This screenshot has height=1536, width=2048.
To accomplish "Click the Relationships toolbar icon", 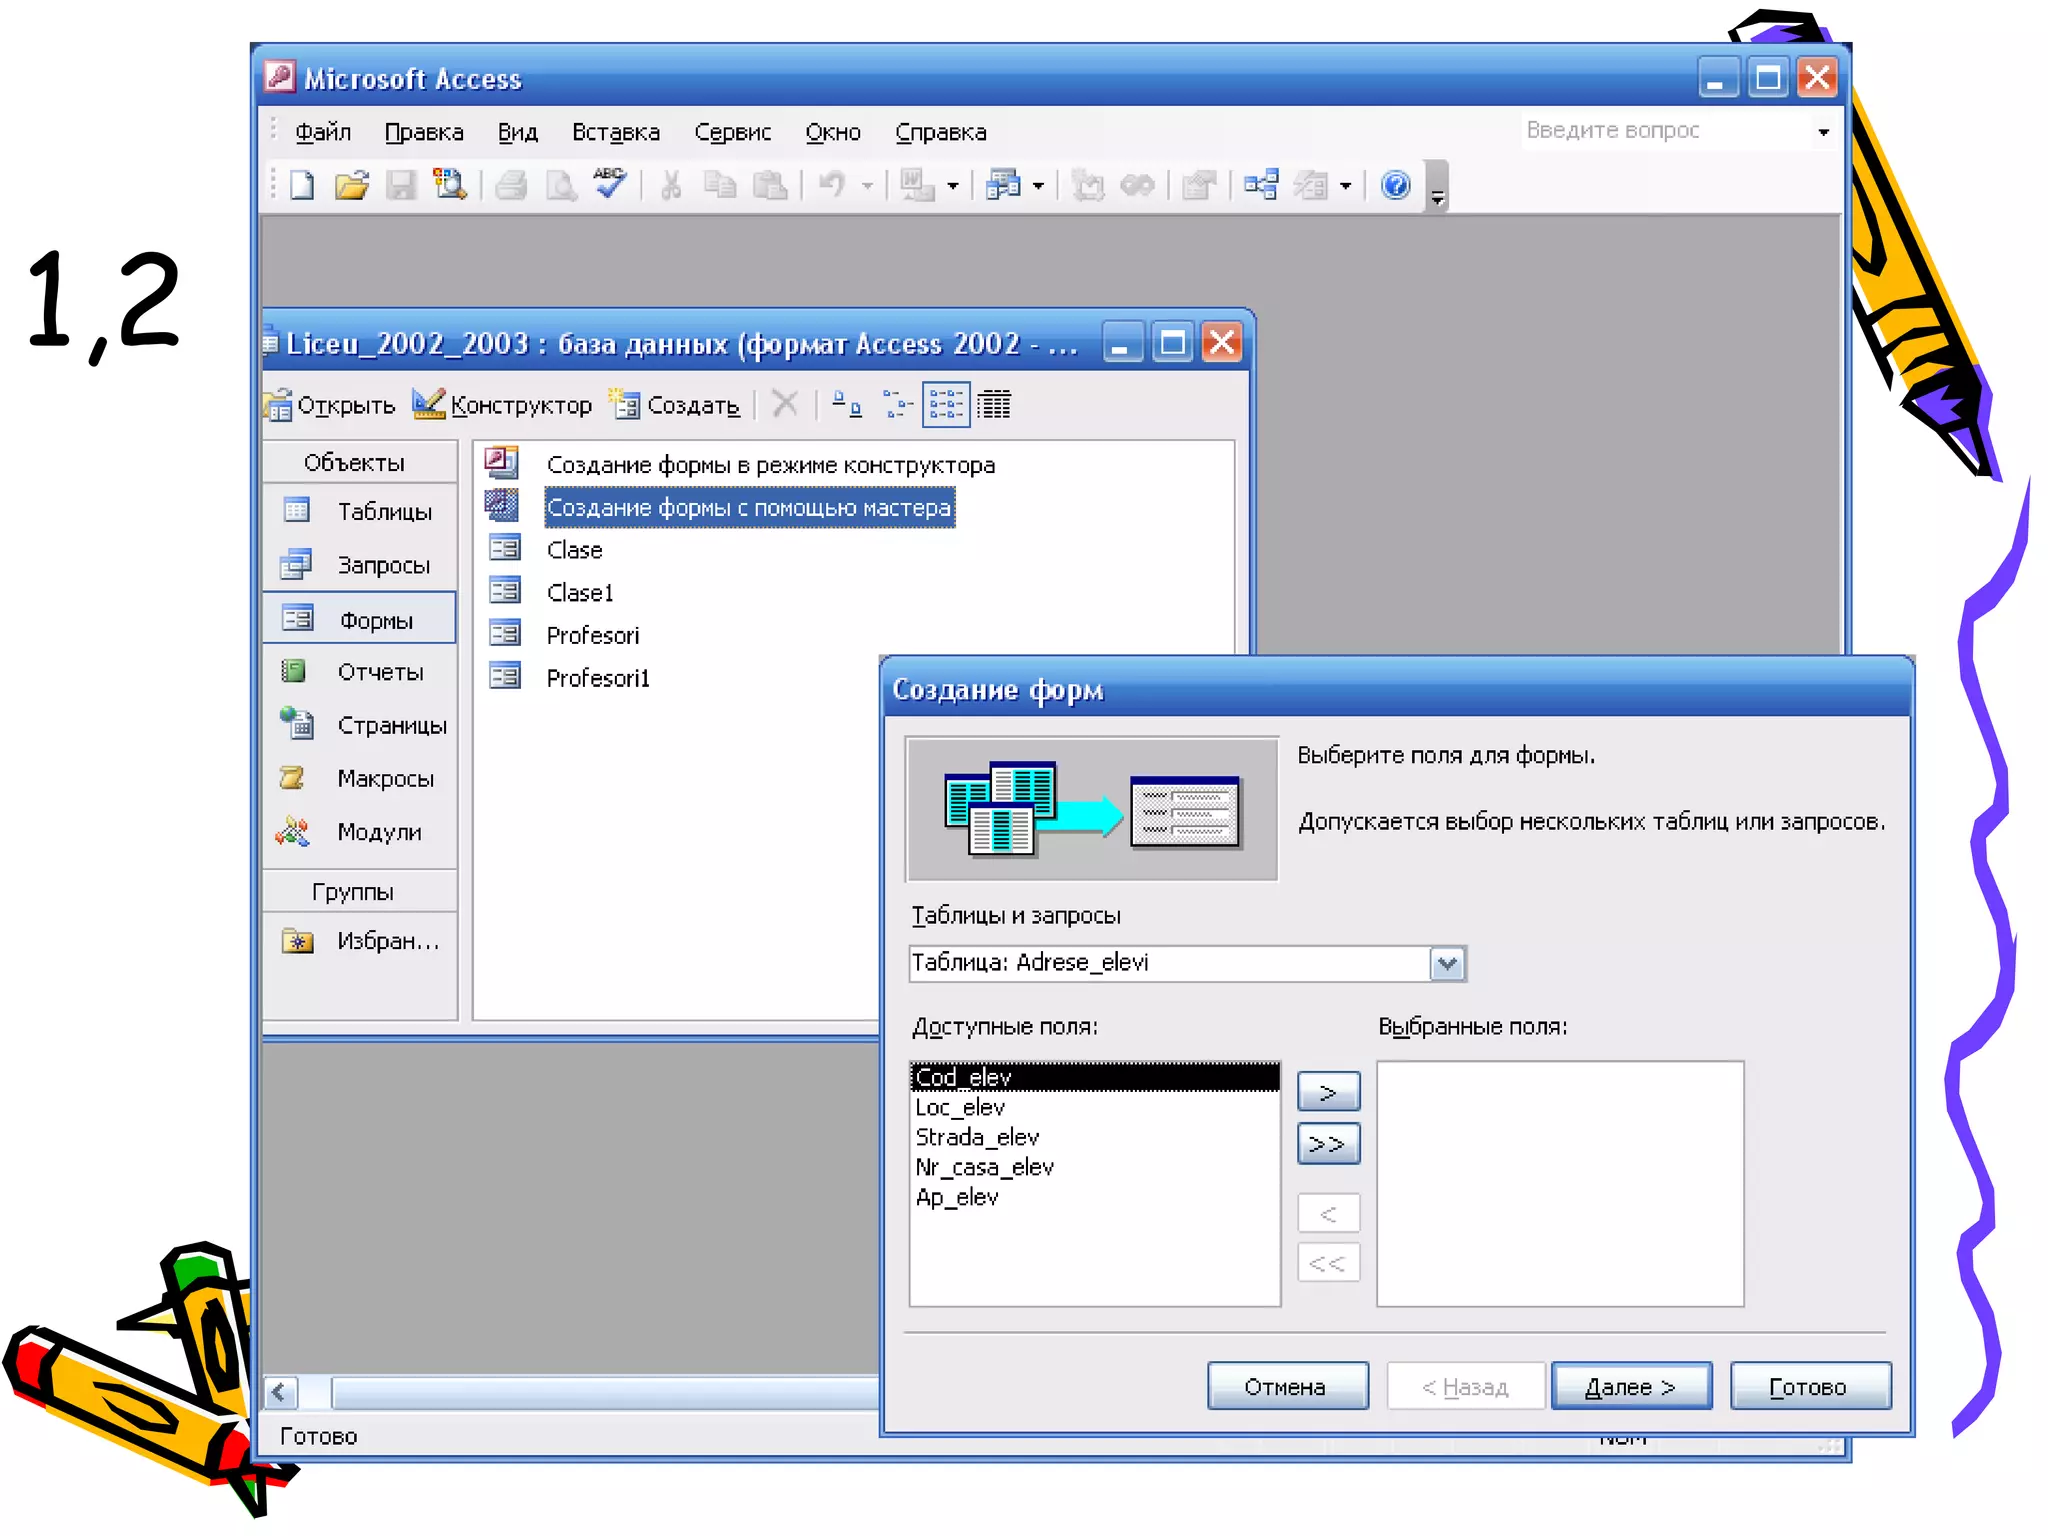I will pos(1260,185).
